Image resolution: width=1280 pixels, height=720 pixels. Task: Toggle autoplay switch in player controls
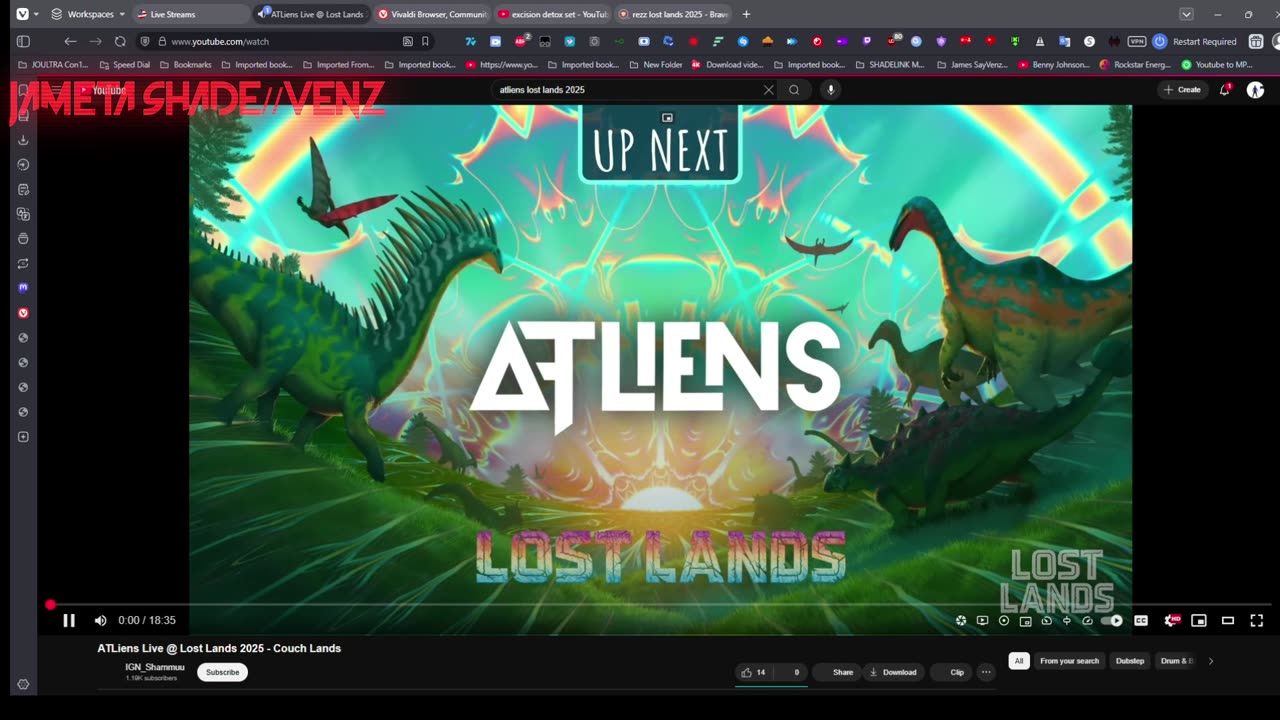1112,620
